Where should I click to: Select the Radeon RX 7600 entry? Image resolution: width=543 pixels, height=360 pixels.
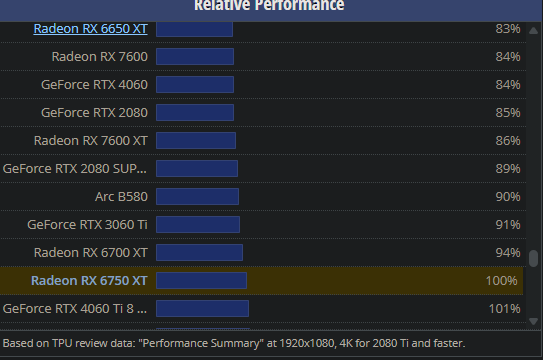tap(100, 56)
